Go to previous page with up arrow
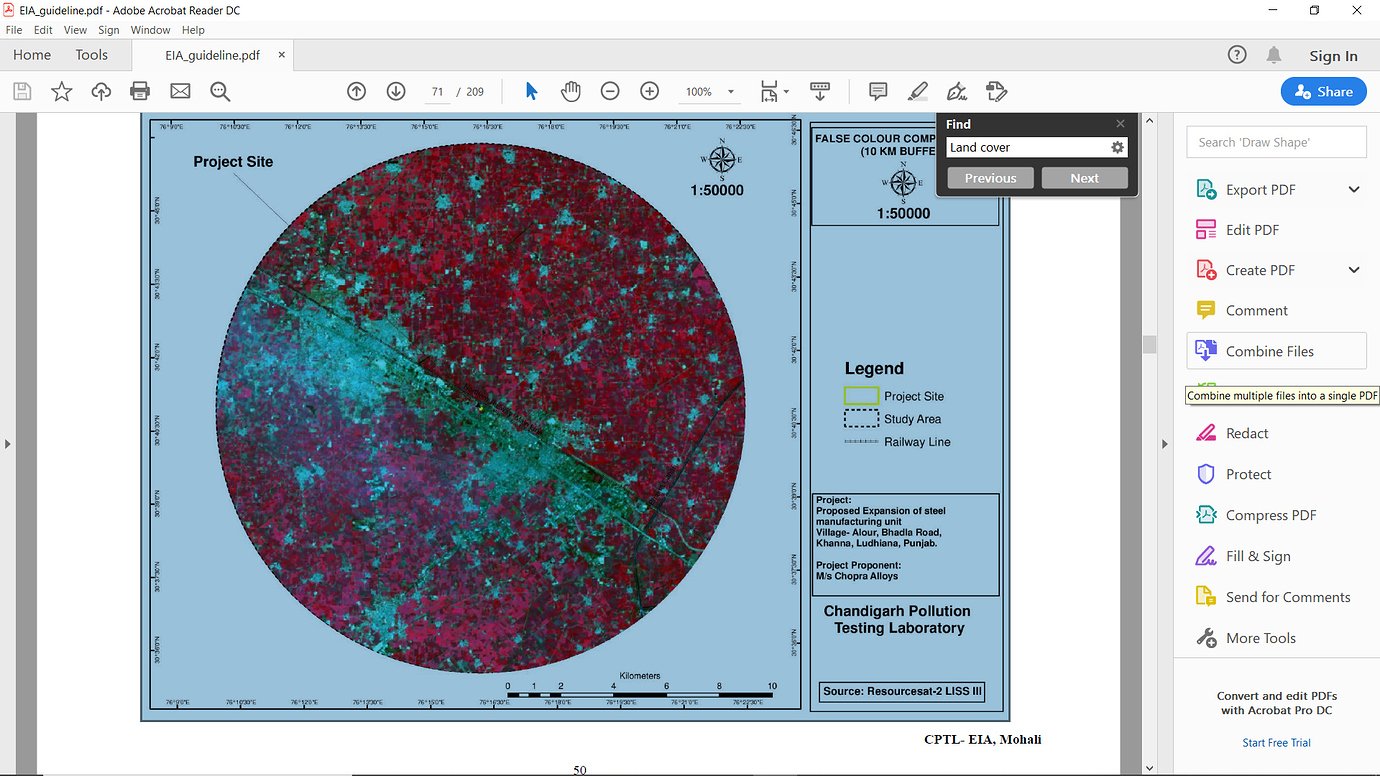The image size is (1380, 776). pos(356,91)
